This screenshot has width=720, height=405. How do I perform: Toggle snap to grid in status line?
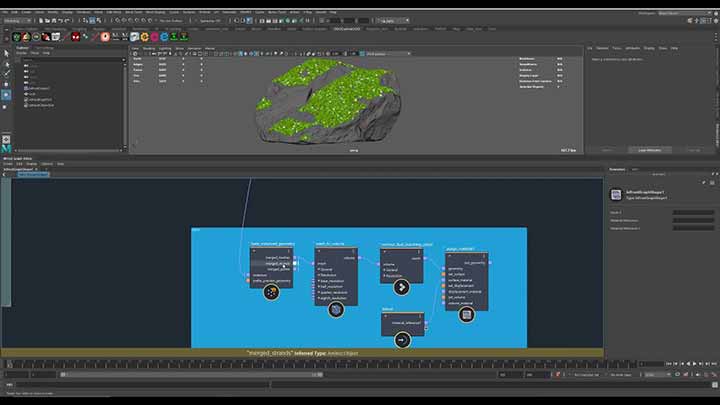click(118, 21)
